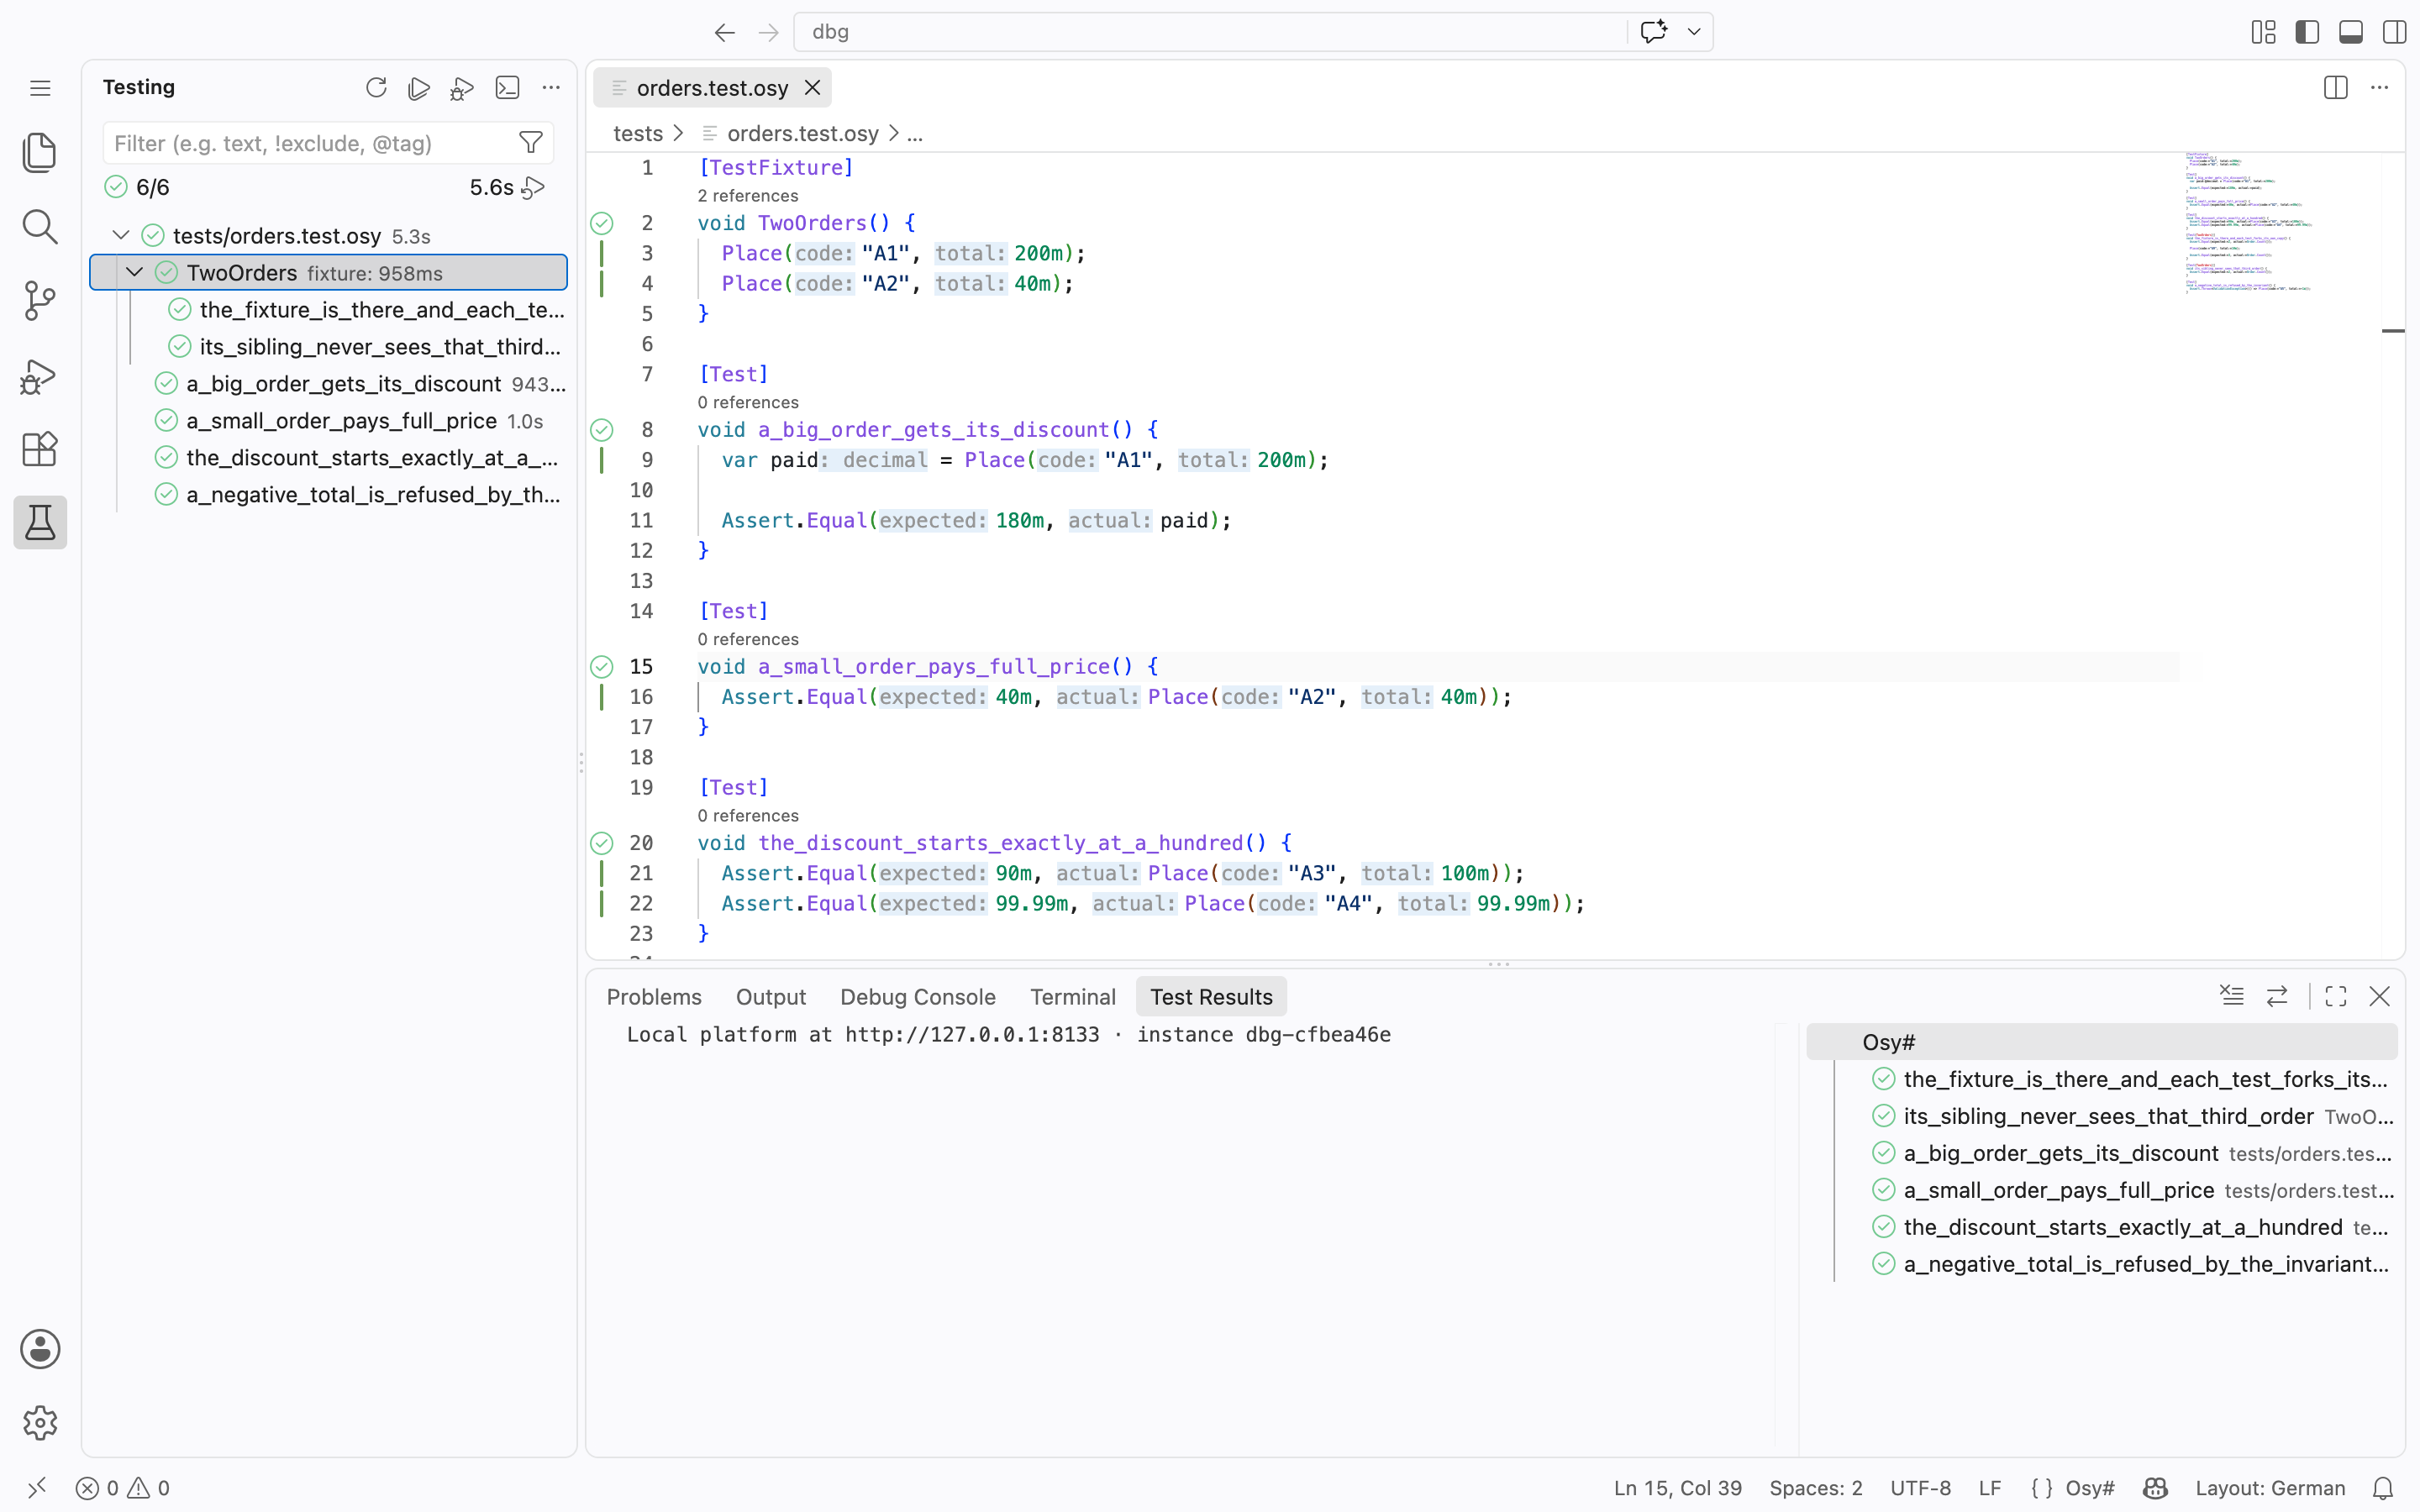Screen dimensions: 2420x1512
Task: Toggle the primary side bar
Action: click(x=2307, y=32)
